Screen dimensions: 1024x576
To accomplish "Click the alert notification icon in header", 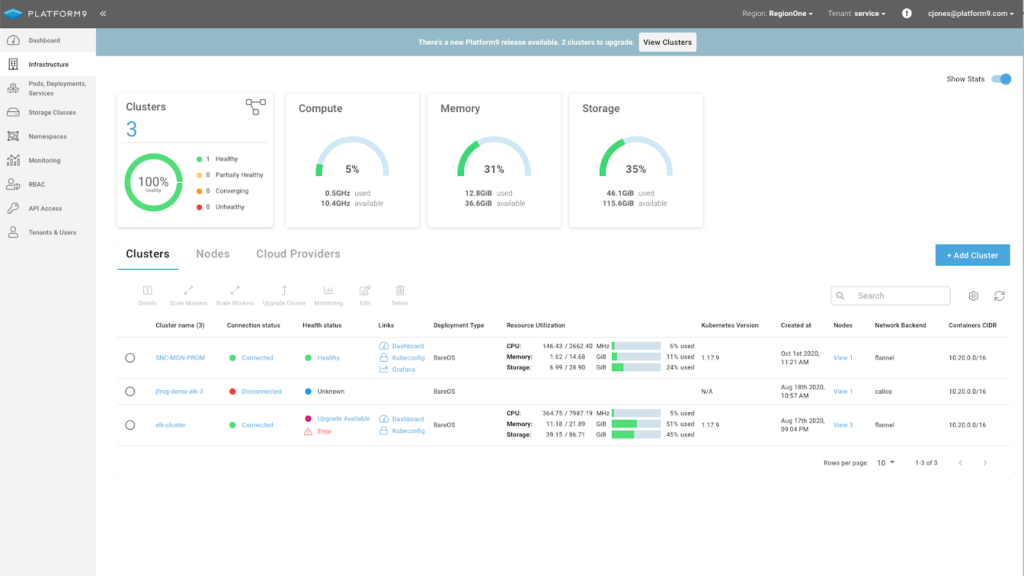I will [907, 14].
